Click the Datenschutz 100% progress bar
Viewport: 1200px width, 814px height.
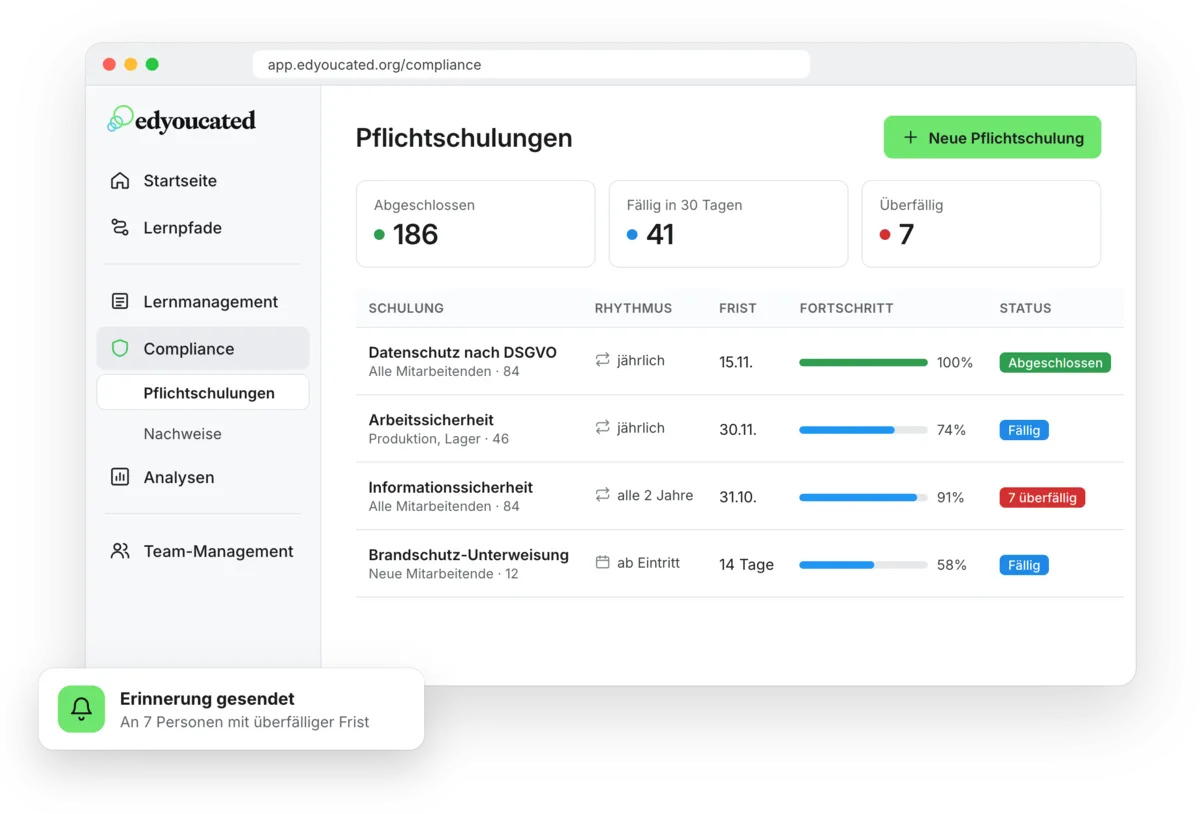[x=863, y=363]
